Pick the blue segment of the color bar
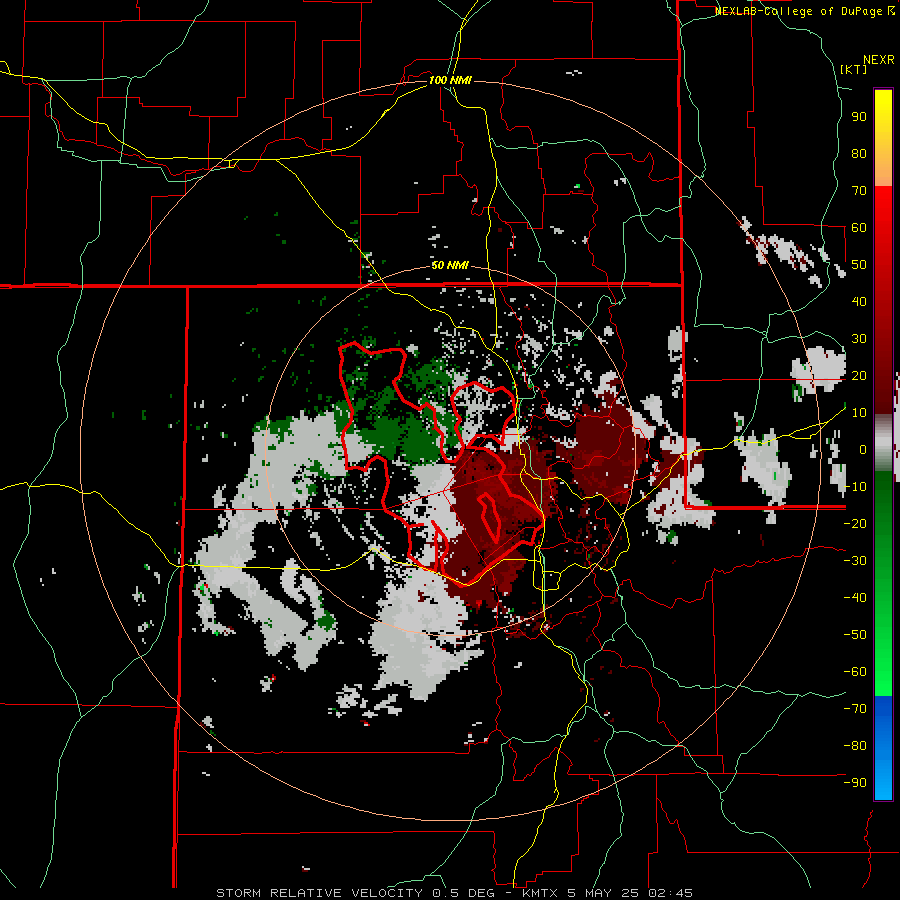Image resolution: width=900 pixels, height=900 pixels. (883, 748)
